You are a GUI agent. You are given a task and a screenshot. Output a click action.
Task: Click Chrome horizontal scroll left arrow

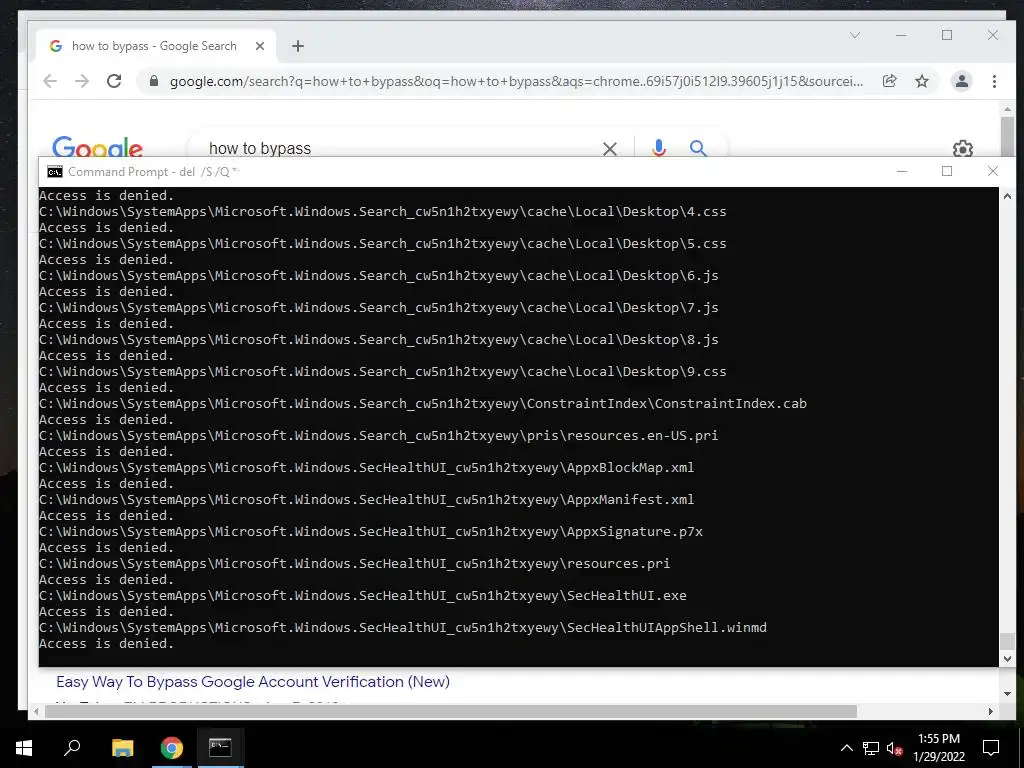36,711
